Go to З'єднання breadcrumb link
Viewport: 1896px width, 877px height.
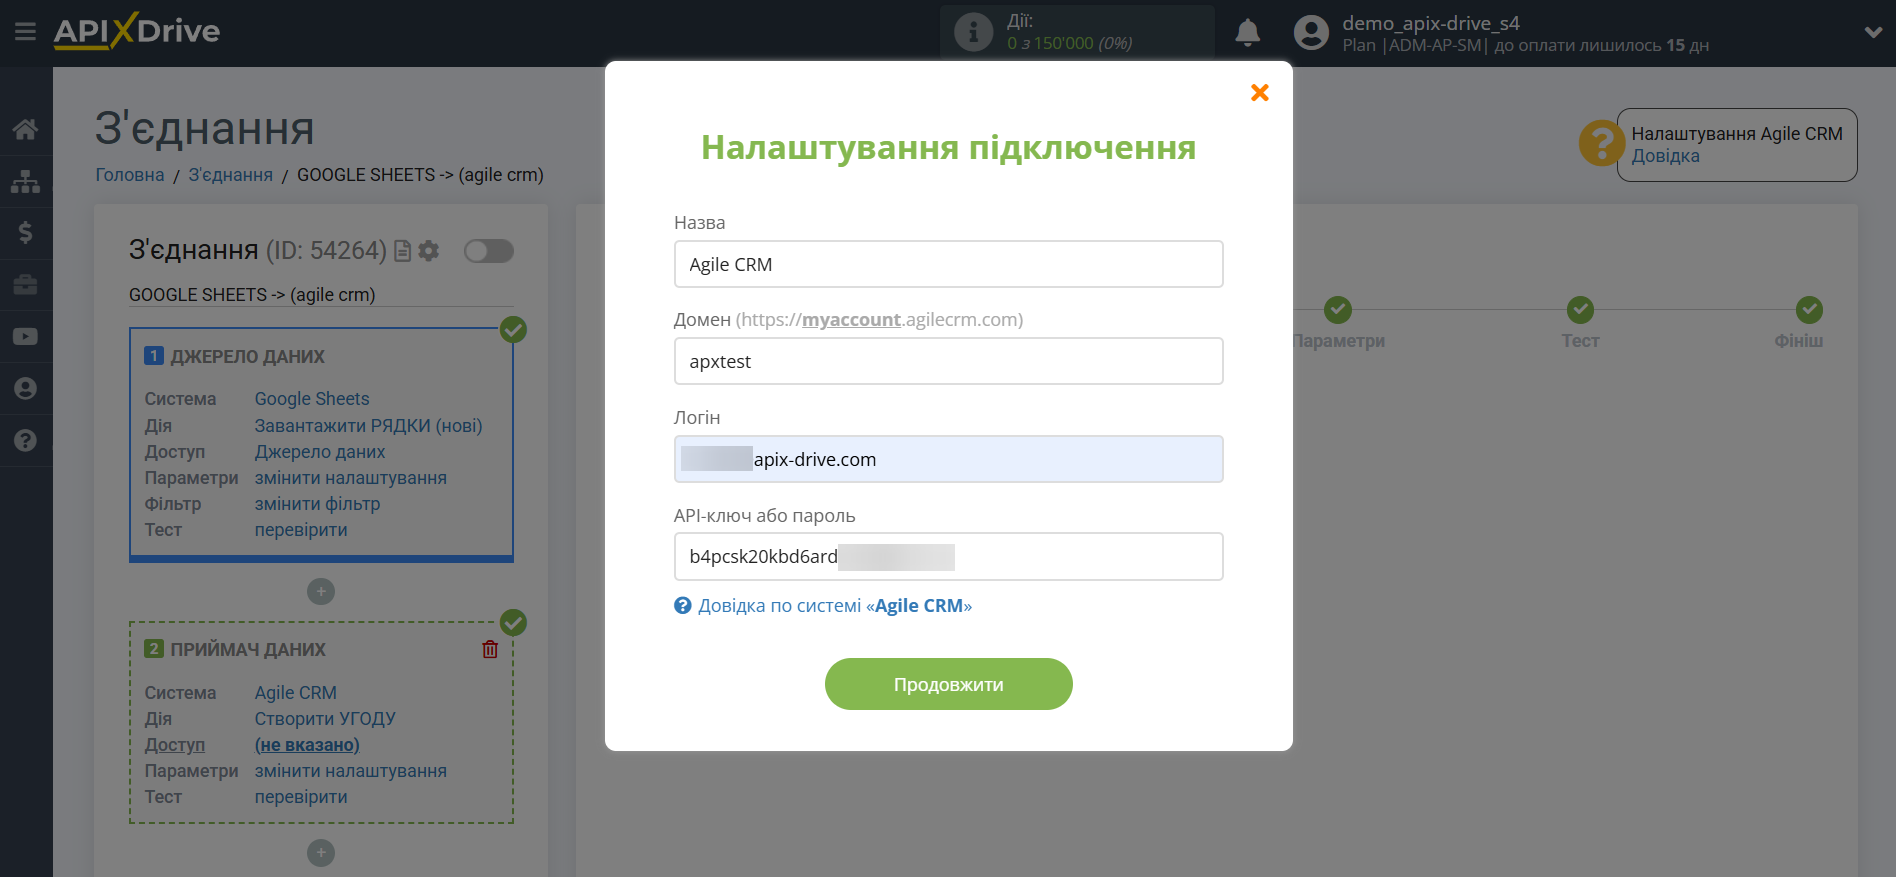click(x=231, y=175)
